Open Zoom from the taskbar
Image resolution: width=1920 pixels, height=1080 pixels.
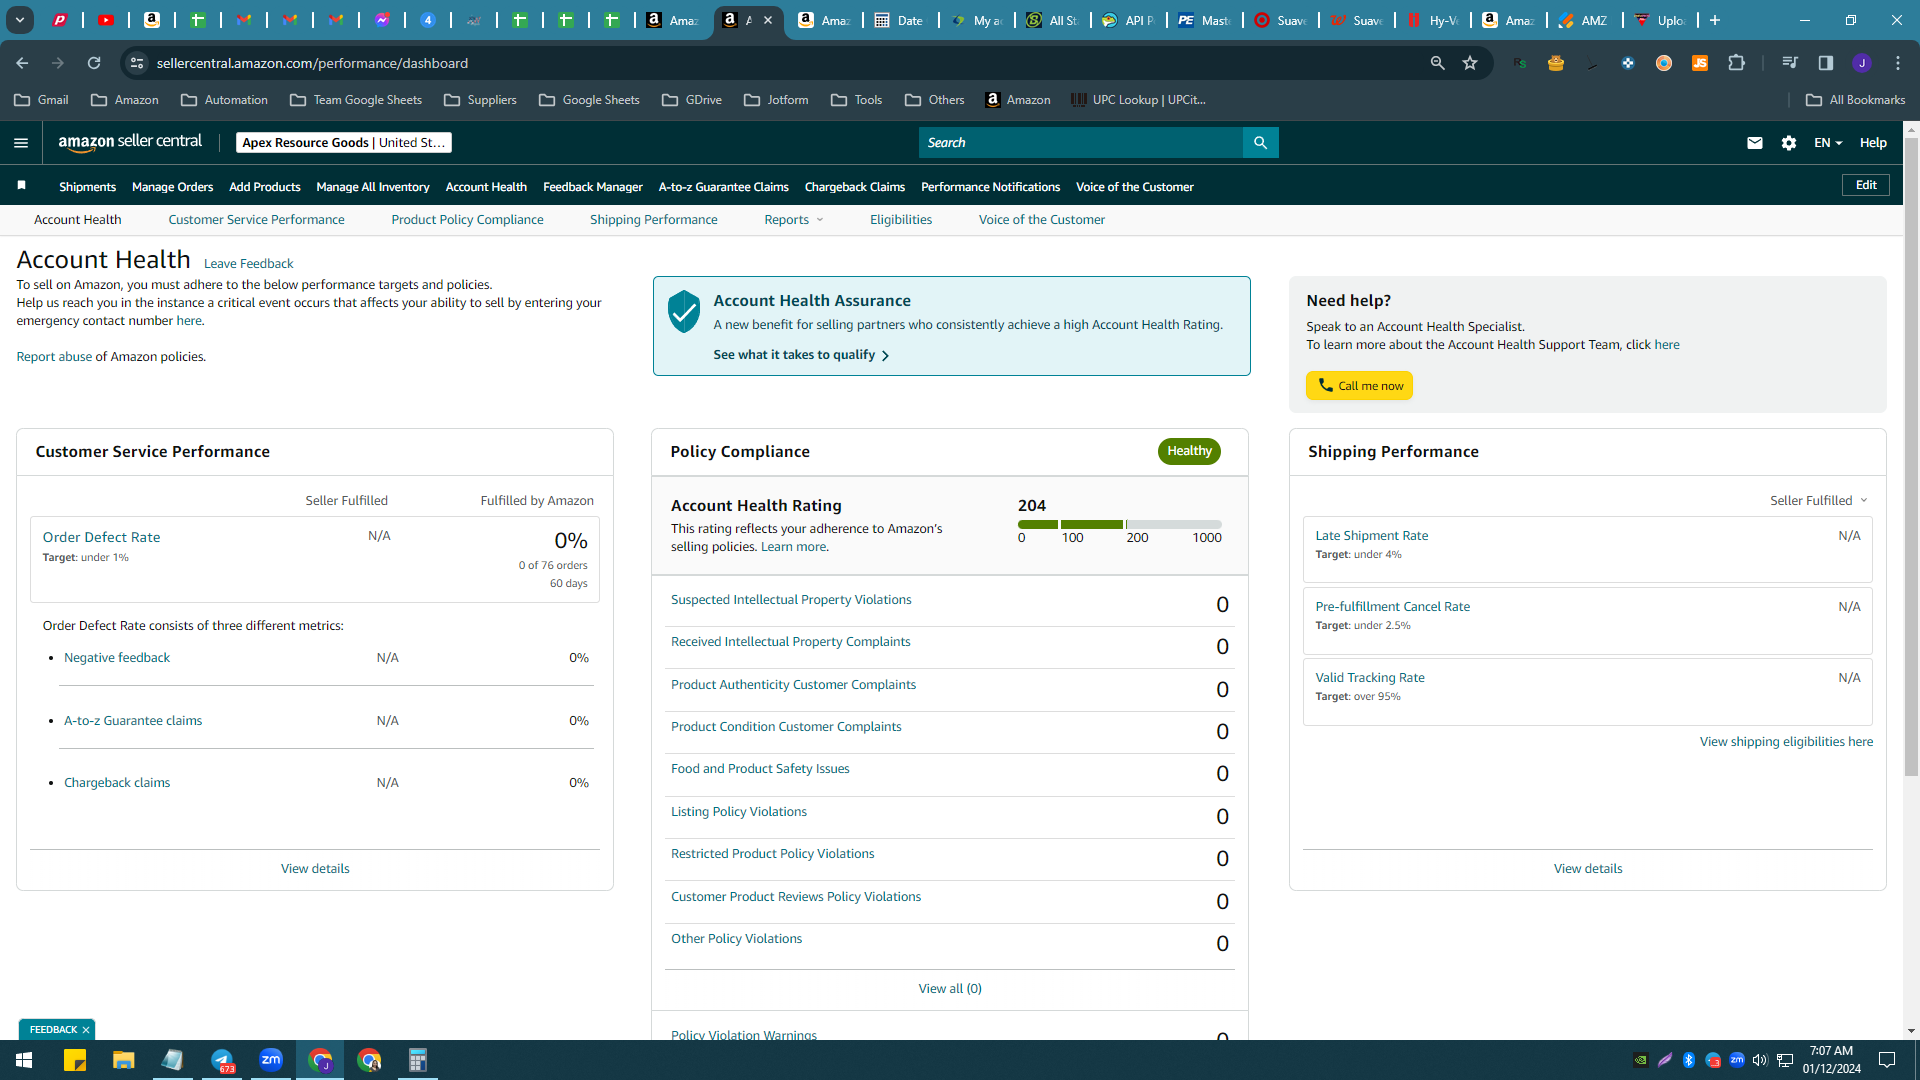tap(271, 1060)
